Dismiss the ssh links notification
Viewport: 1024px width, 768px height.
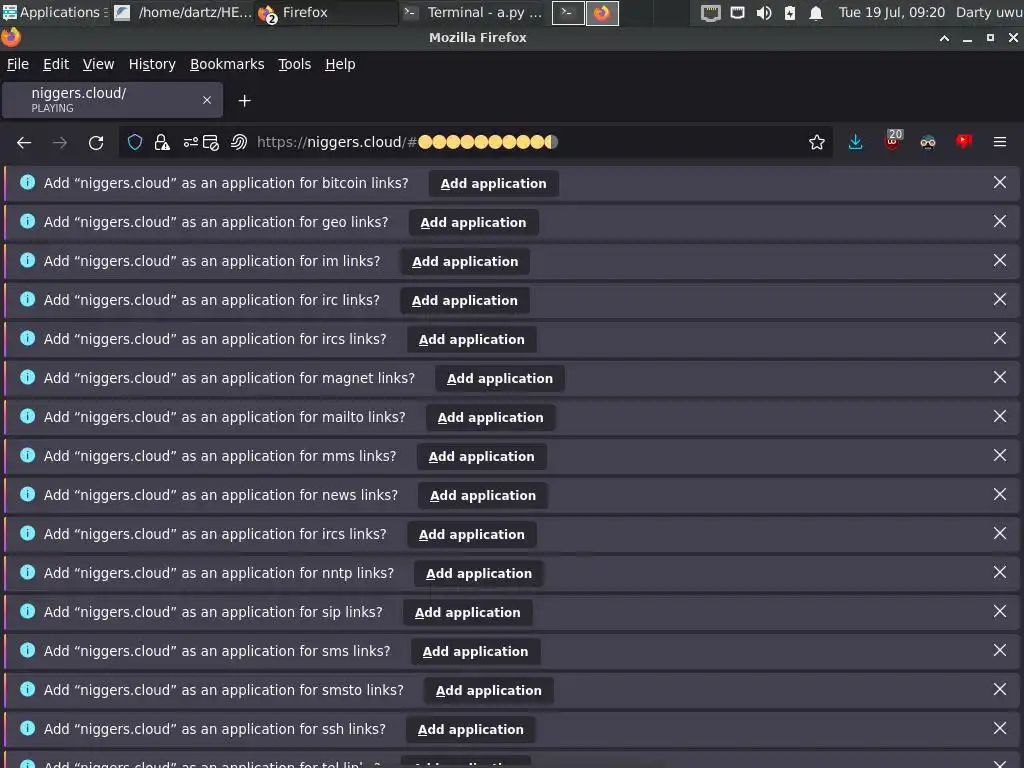[1000, 728]
